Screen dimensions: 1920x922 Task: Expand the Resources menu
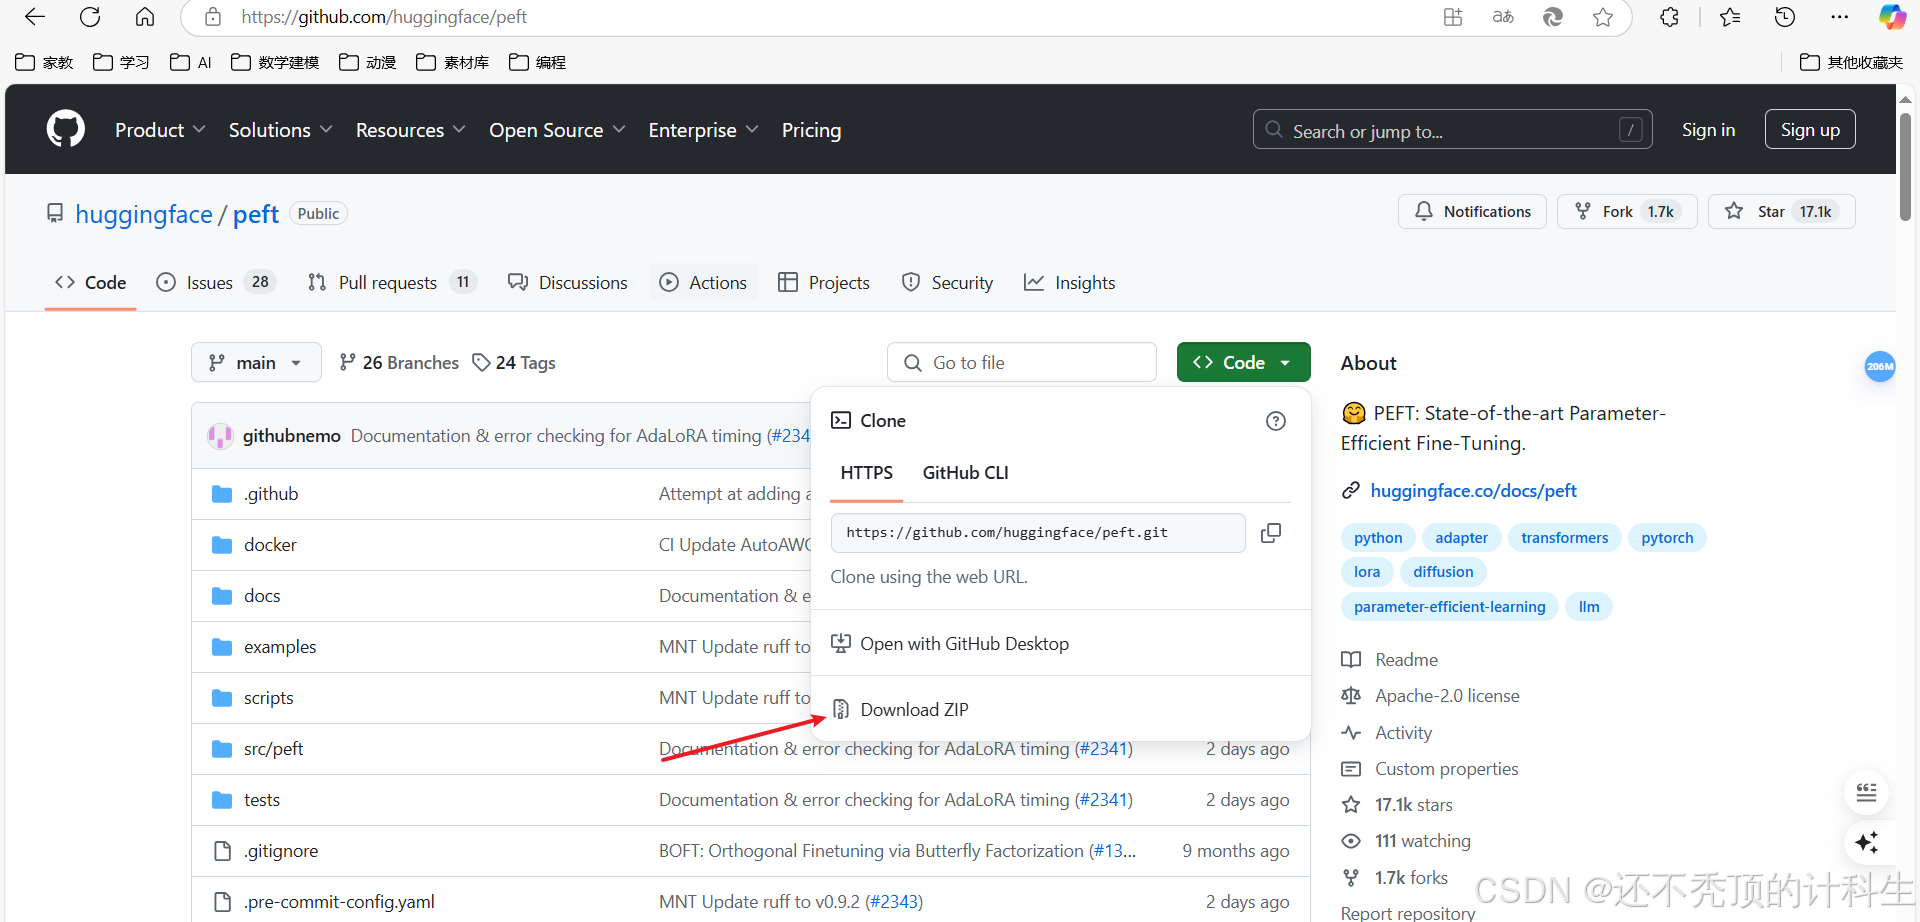410,130
